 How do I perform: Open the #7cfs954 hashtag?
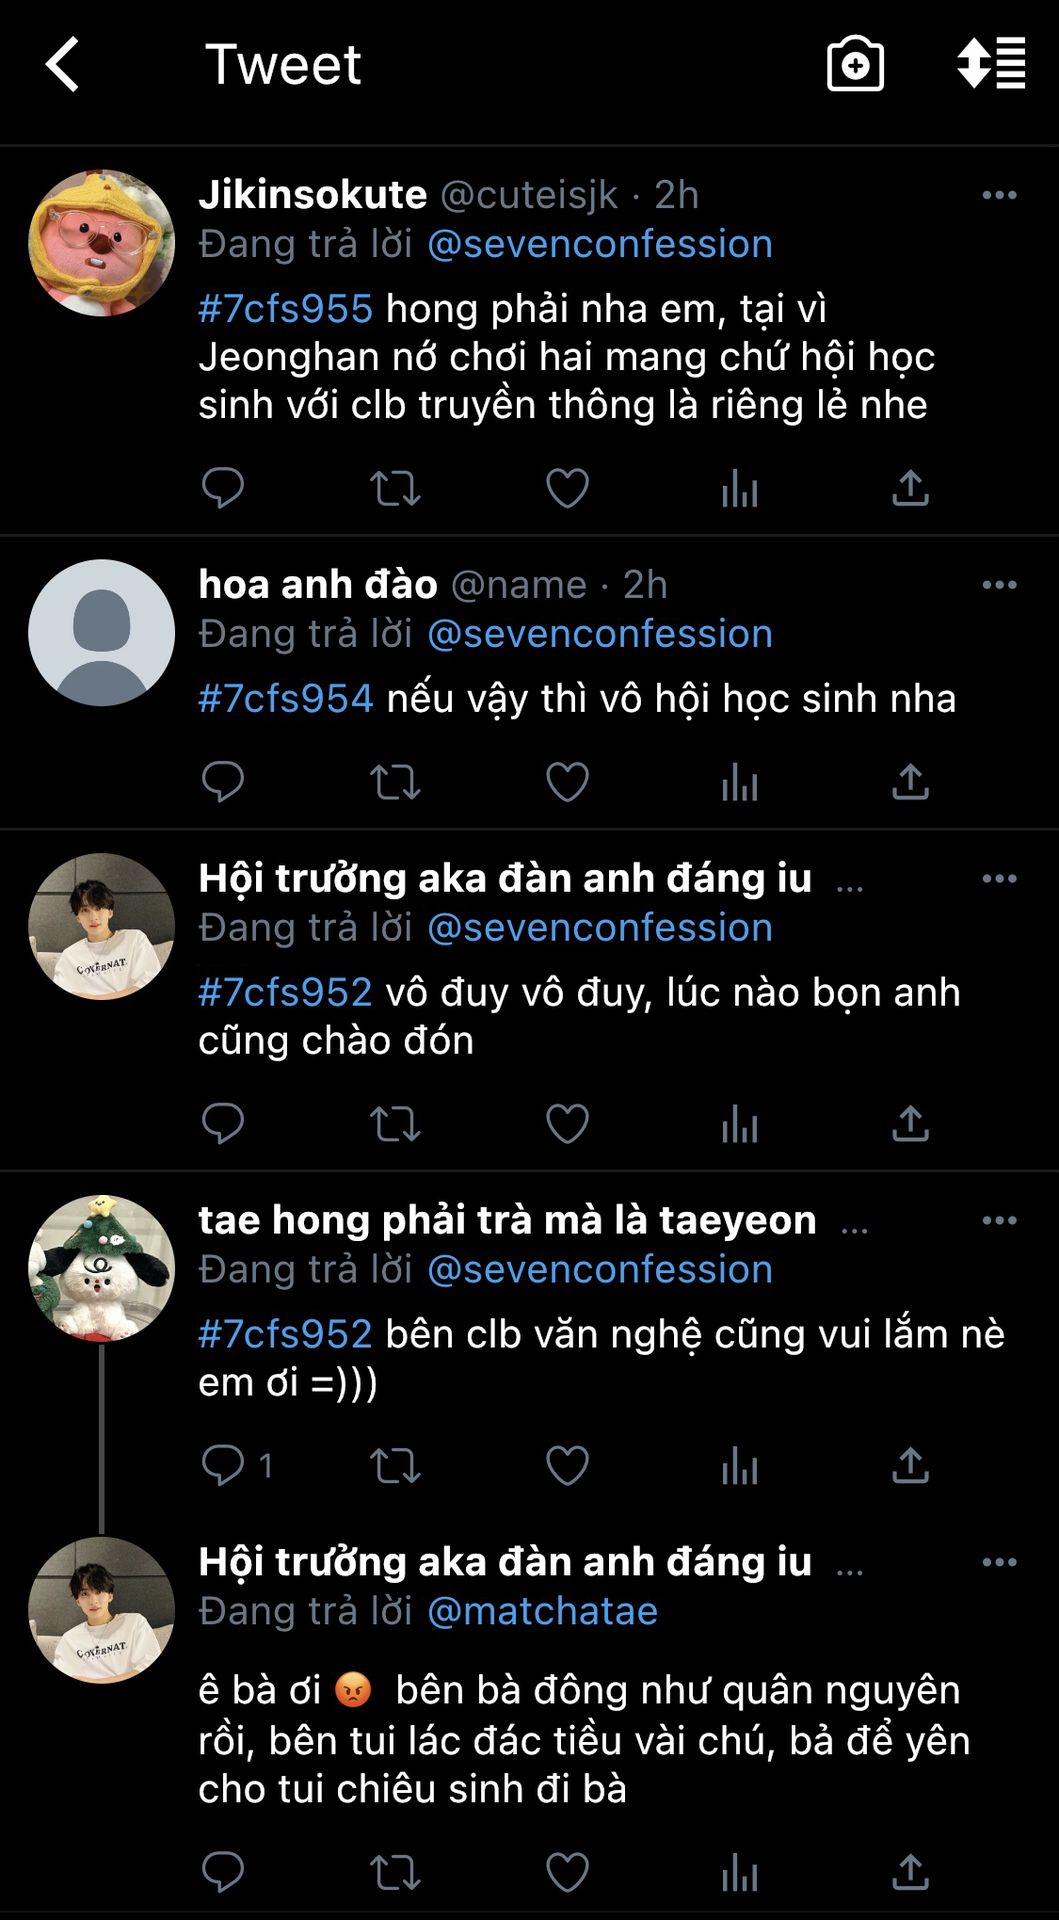tap(285, 699)
